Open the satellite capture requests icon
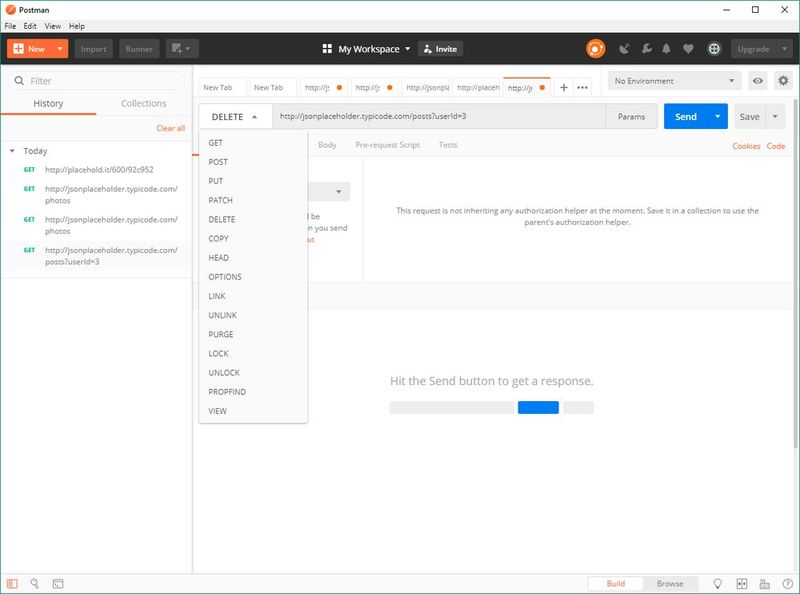This screenshot has height=594, width=800. (x=624, y=49)
